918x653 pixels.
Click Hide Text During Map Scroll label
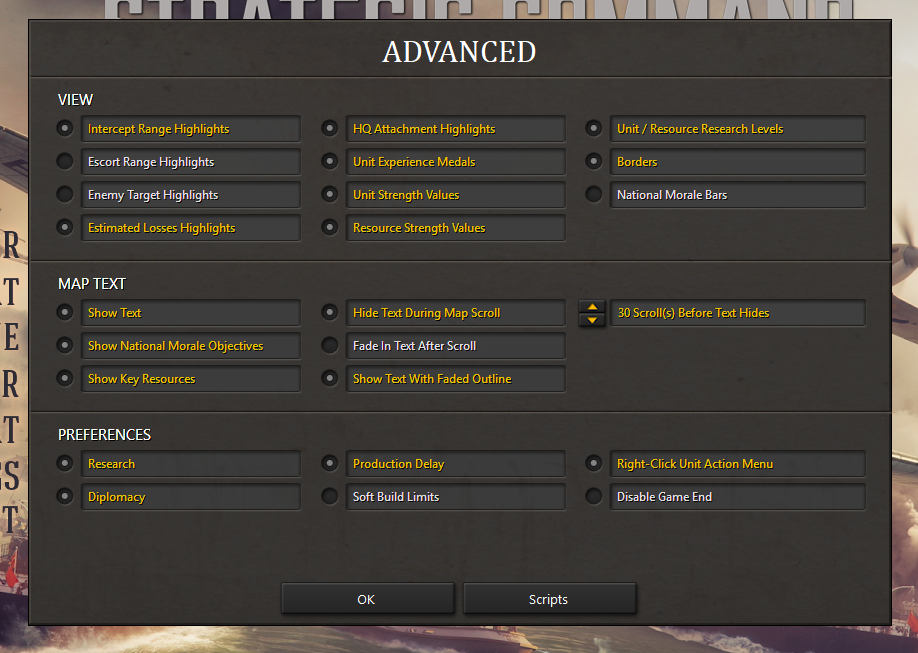click(455, 313)
